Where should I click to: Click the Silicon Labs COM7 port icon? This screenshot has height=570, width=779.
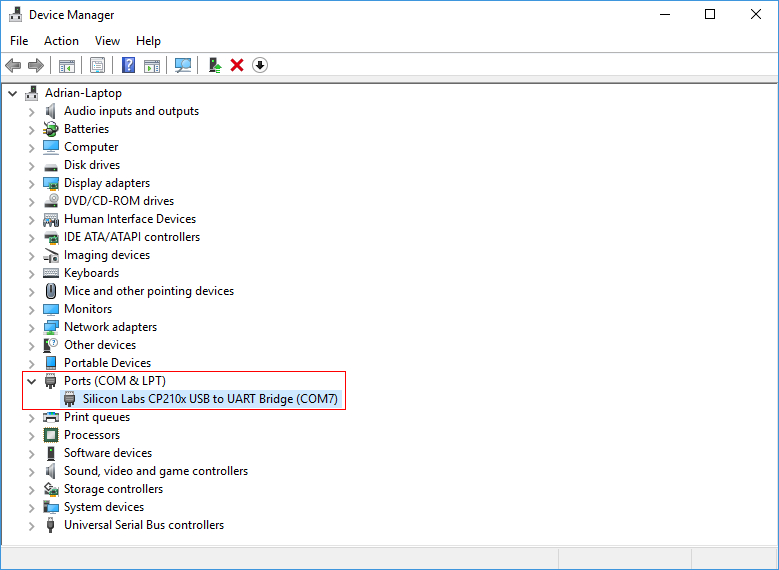tap(70, 399)
